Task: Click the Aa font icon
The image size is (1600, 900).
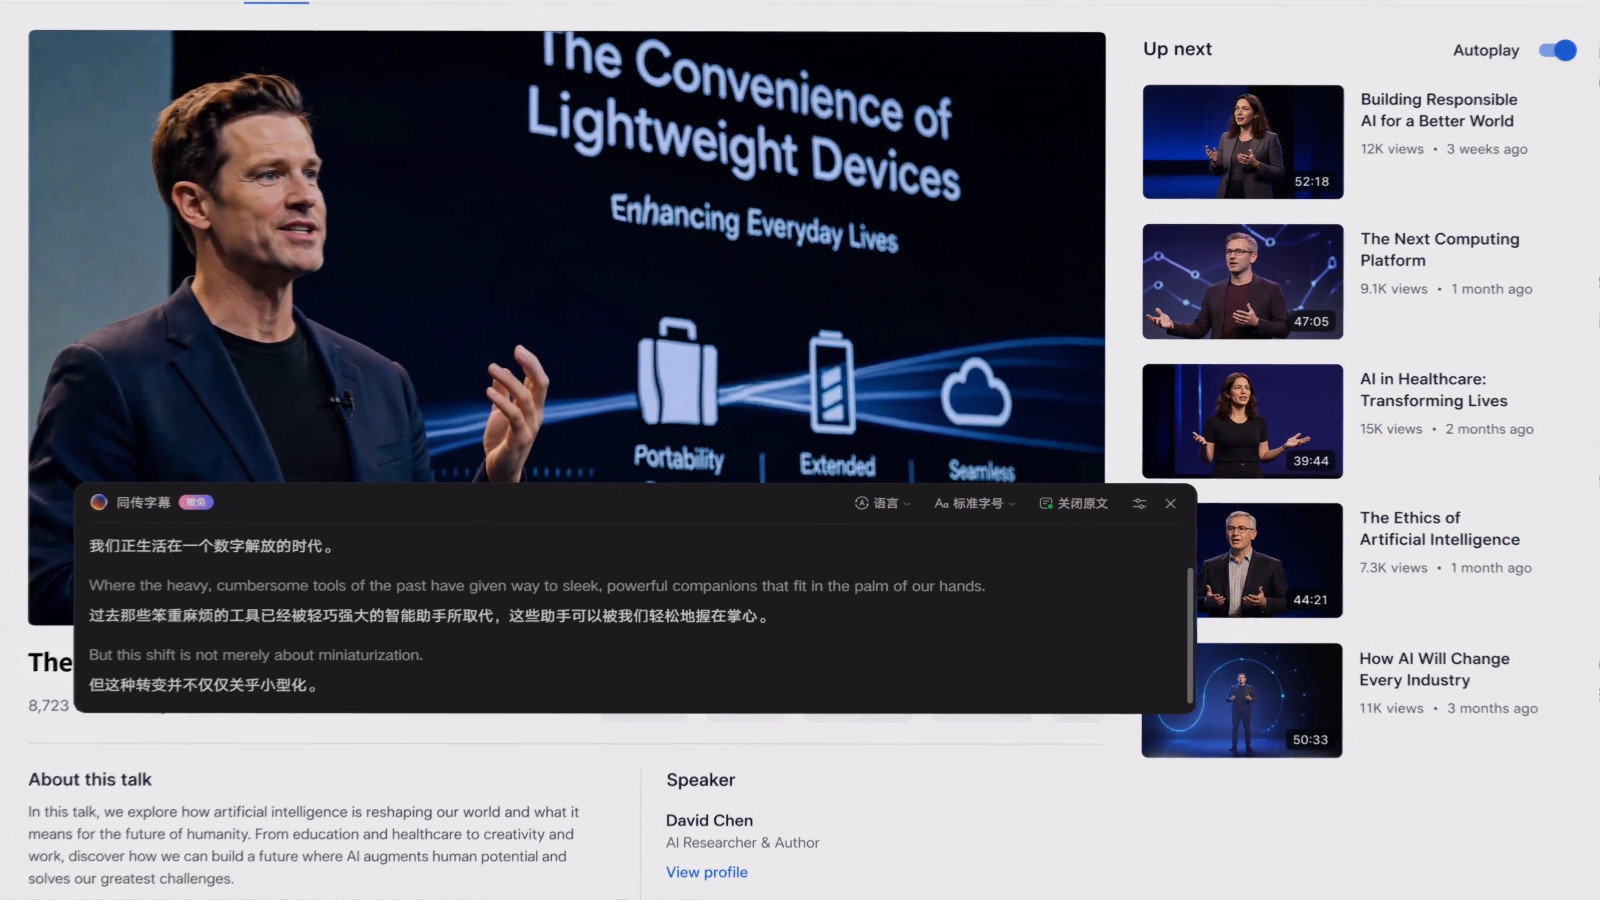Action: [x=941, y=503]
